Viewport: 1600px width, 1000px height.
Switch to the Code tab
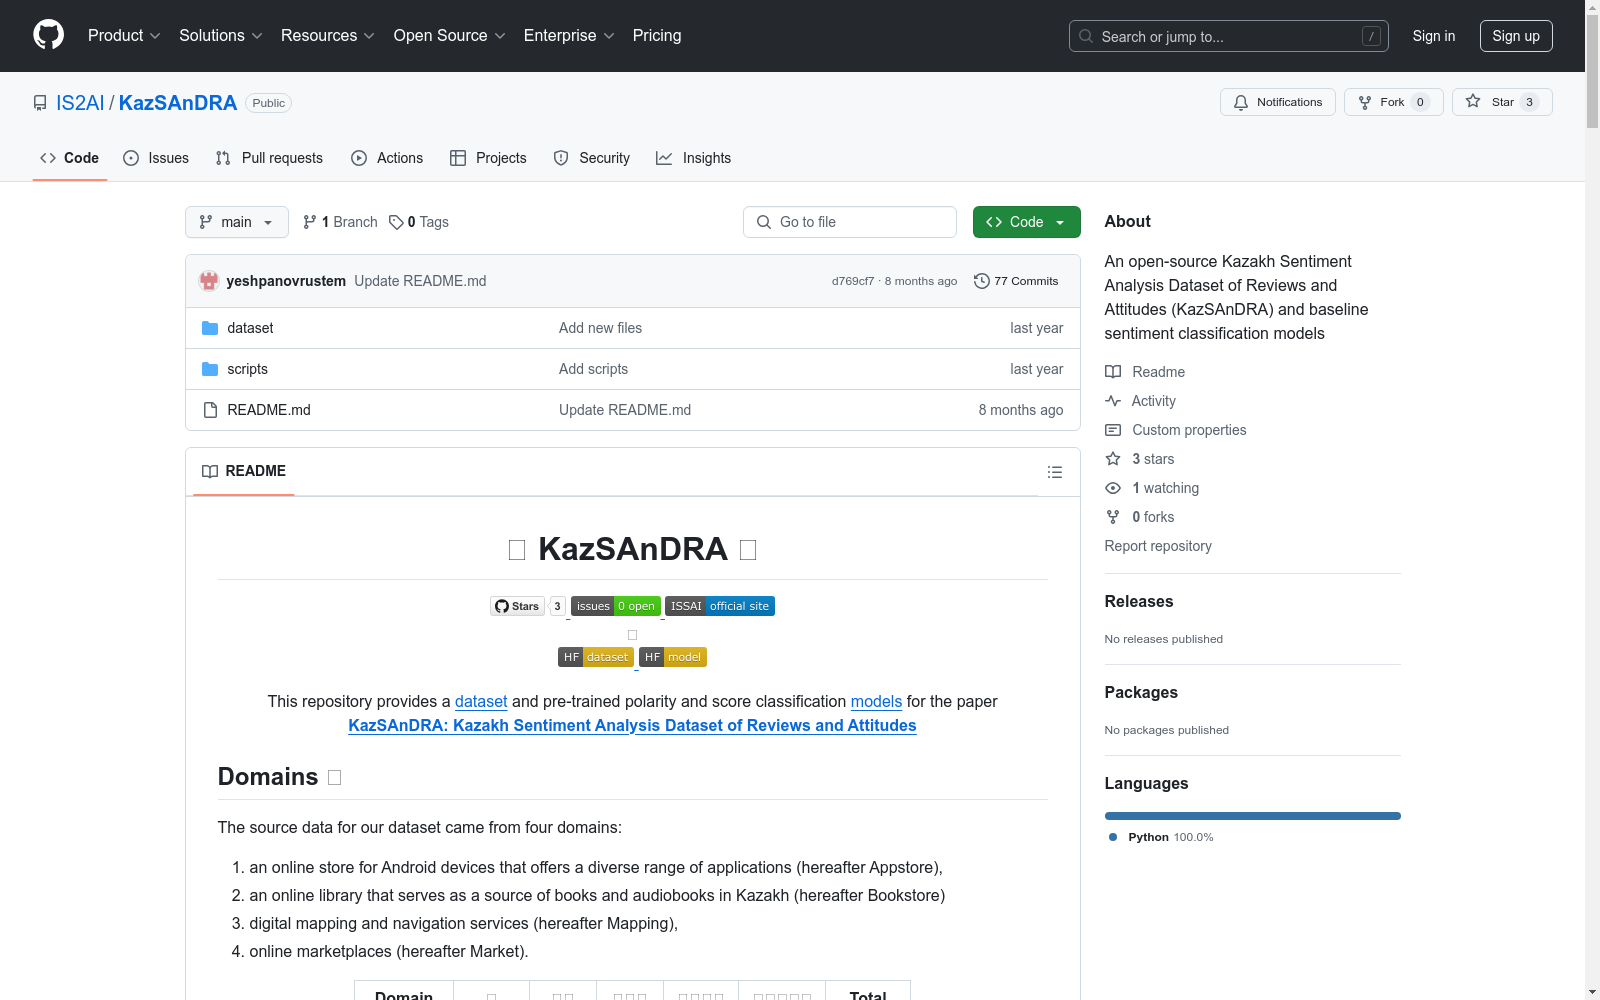click(x=70, y=158)
